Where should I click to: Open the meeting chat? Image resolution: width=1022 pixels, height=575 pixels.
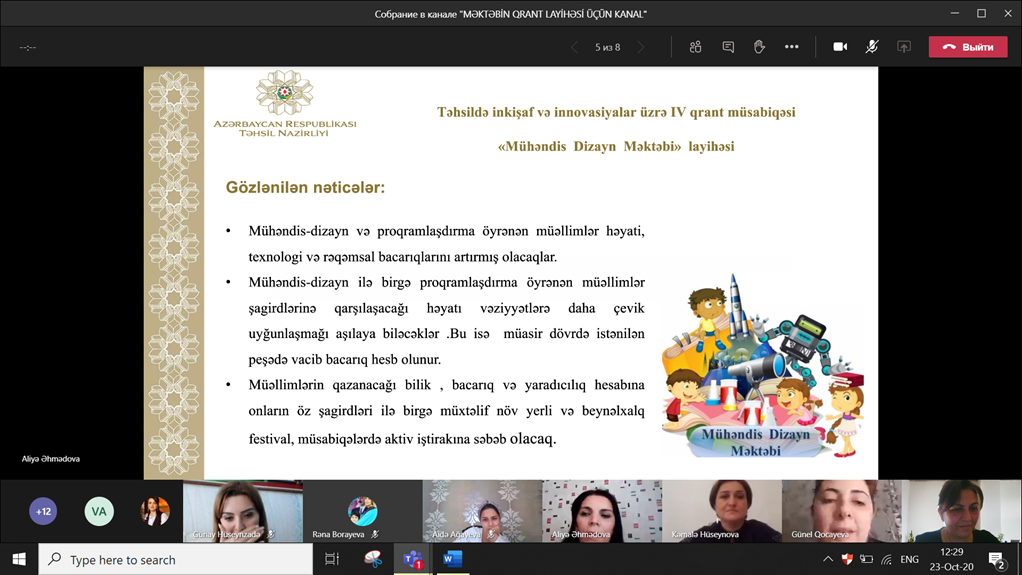[x=728, y=47]
